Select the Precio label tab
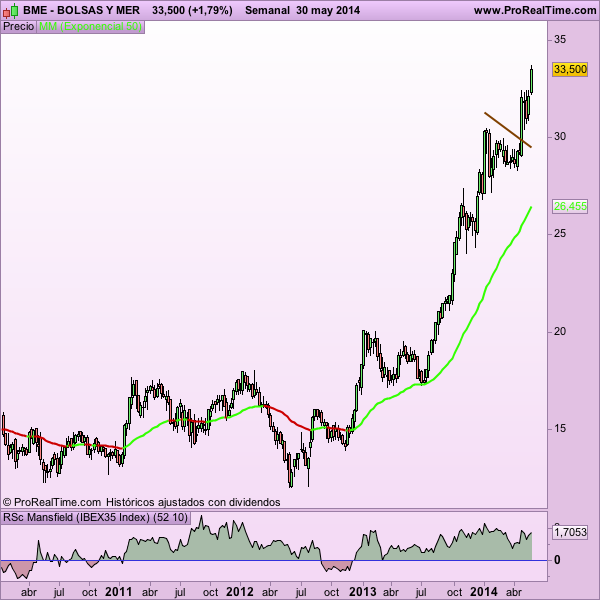Viewport: 600px width, 600px height. point(18,26)
